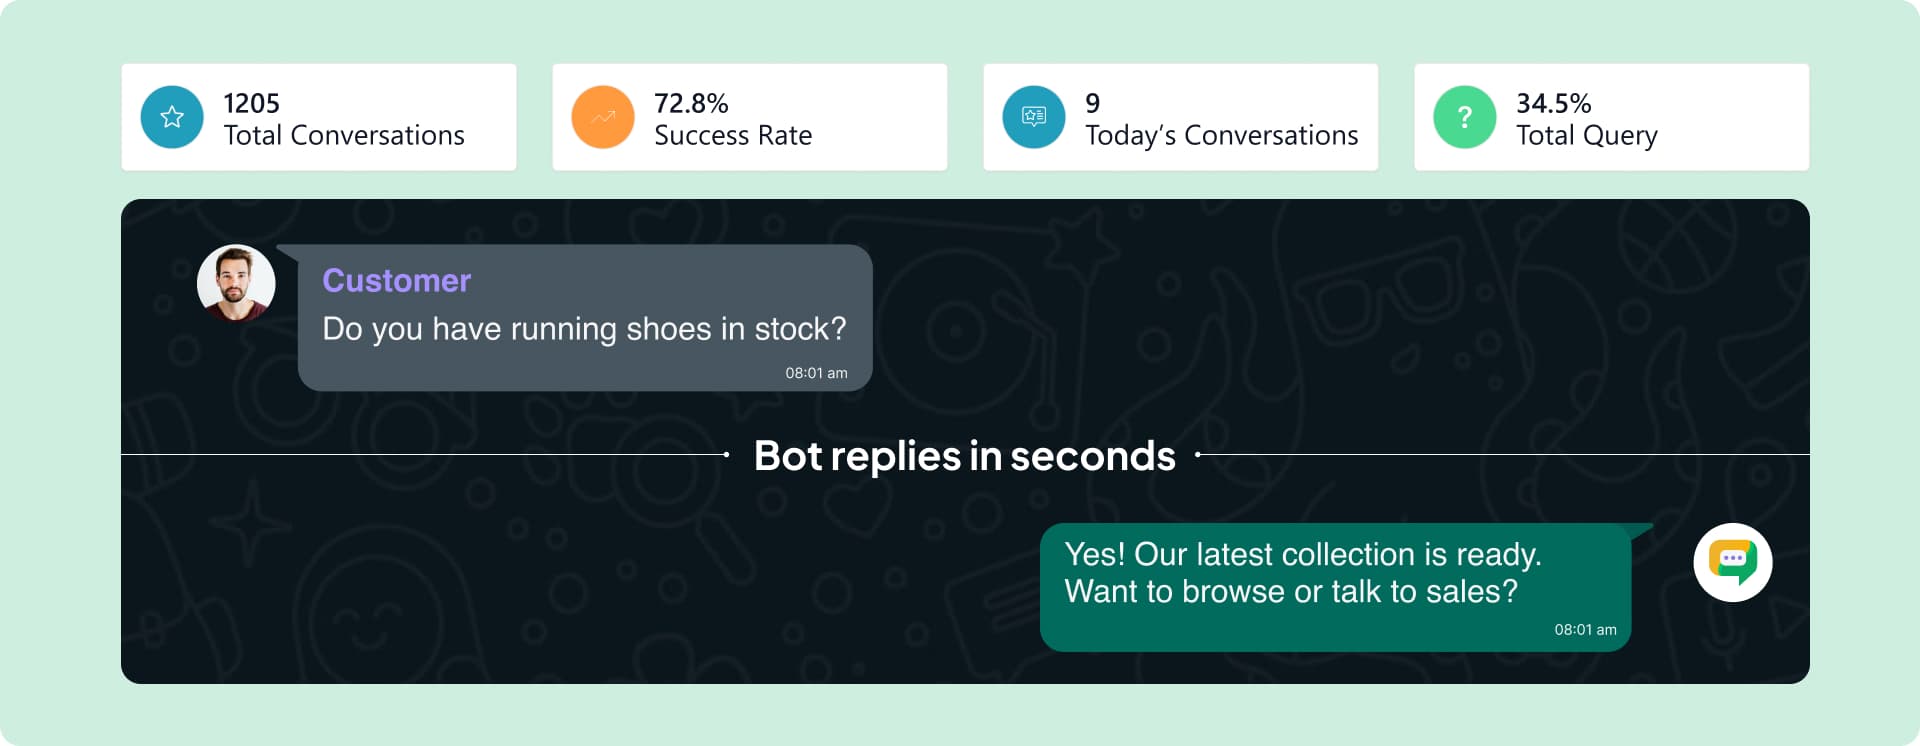Screen dimensions: 1920x746
Task: Click the 72.8% success rate value
Action: [x=691, y=103]
